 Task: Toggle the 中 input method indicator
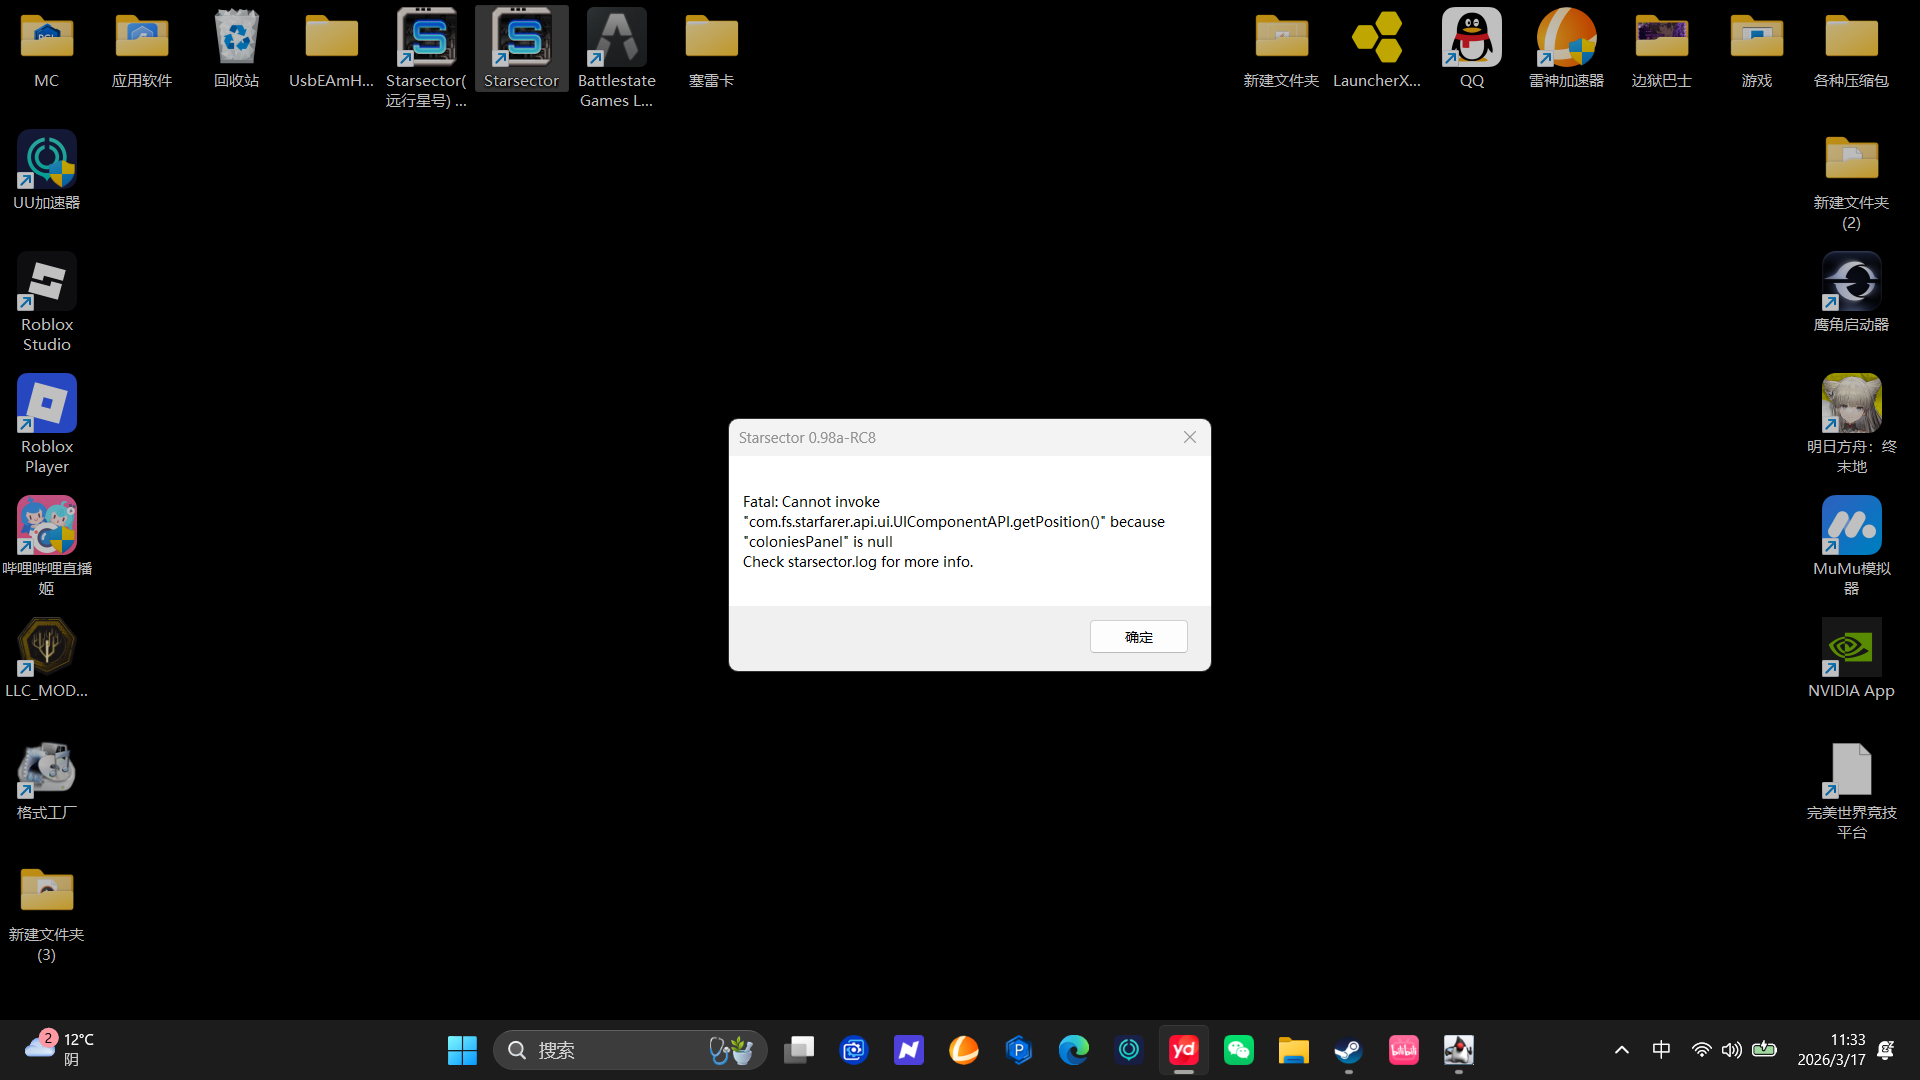coord(1661,1050)
